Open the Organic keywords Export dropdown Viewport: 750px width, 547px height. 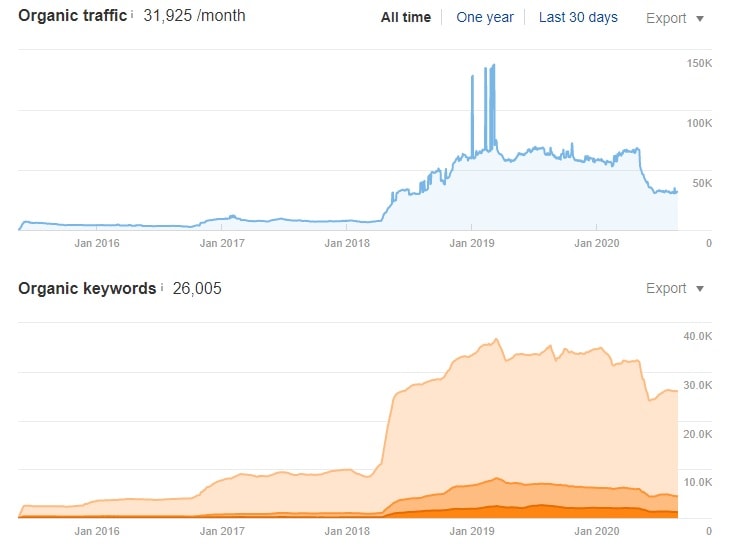point(674,288)
